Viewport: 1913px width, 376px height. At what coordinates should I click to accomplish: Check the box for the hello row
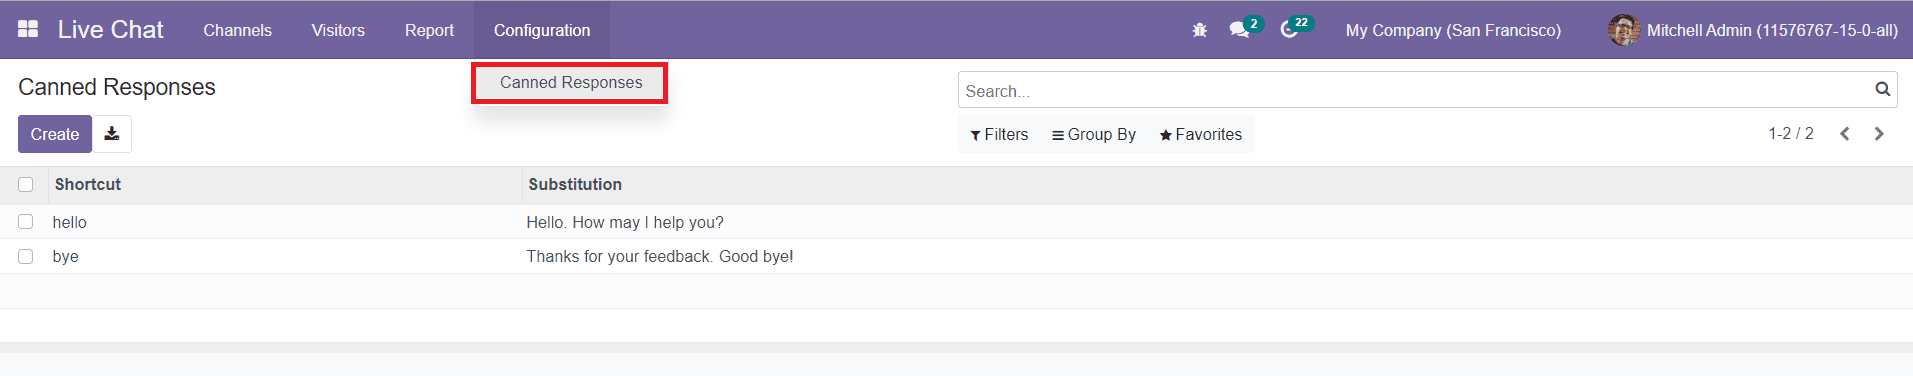tap(26, 222)
